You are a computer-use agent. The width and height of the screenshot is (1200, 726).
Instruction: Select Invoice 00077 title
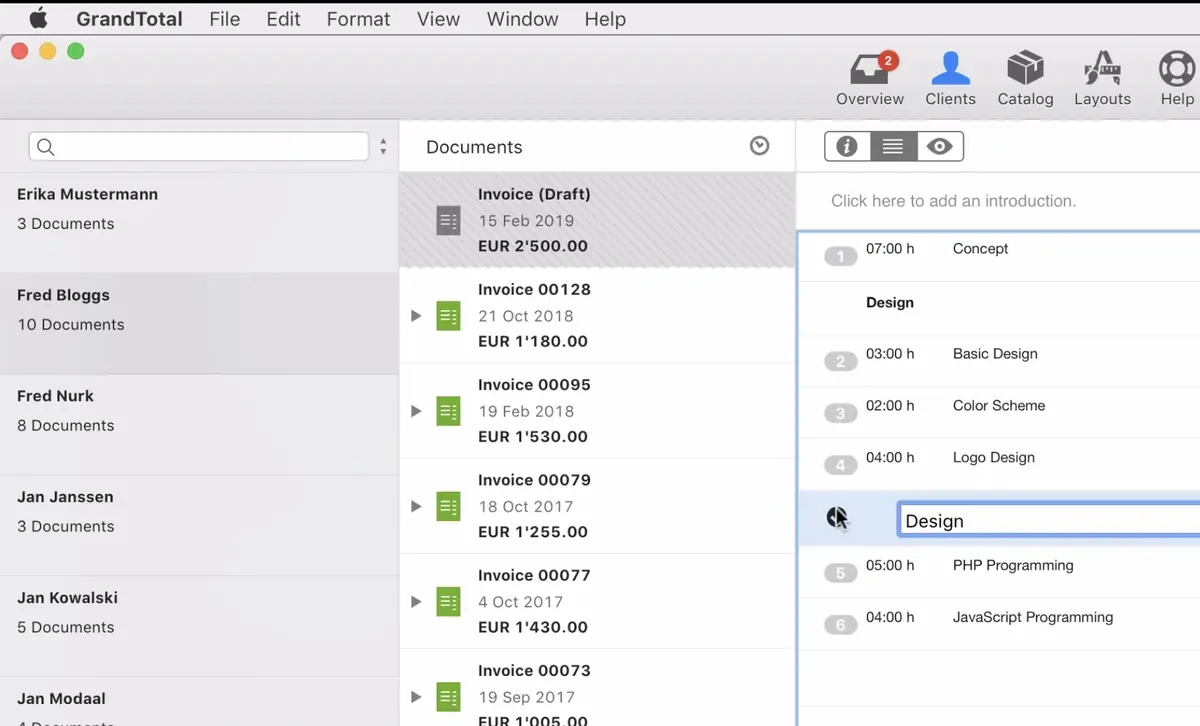[x=534, y=575]
